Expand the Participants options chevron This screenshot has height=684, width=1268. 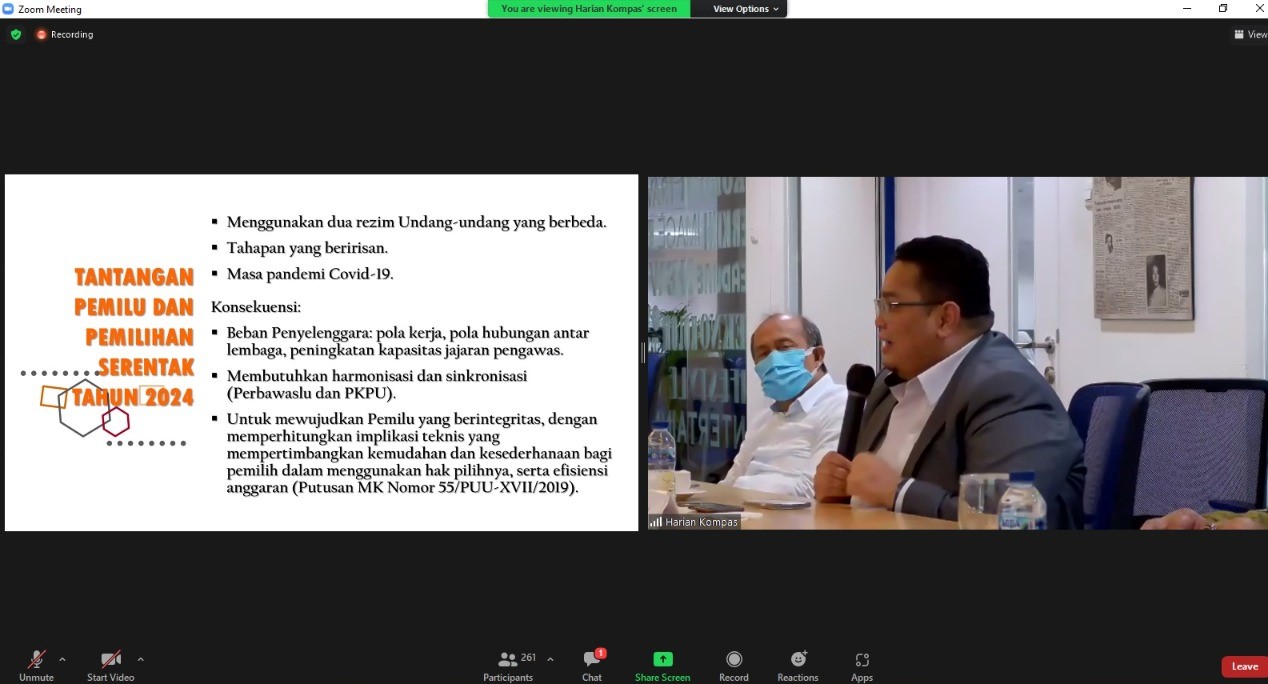tap(550, 659)
